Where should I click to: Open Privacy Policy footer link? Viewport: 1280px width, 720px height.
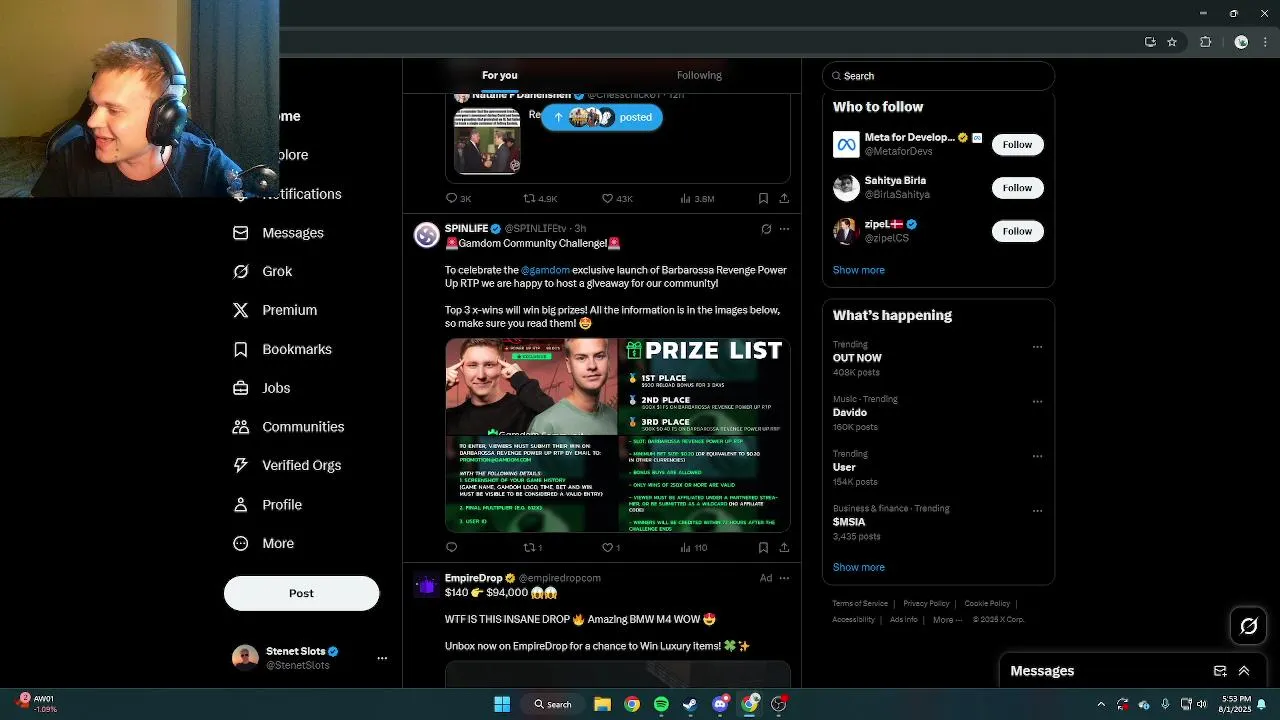click(926, 604)
